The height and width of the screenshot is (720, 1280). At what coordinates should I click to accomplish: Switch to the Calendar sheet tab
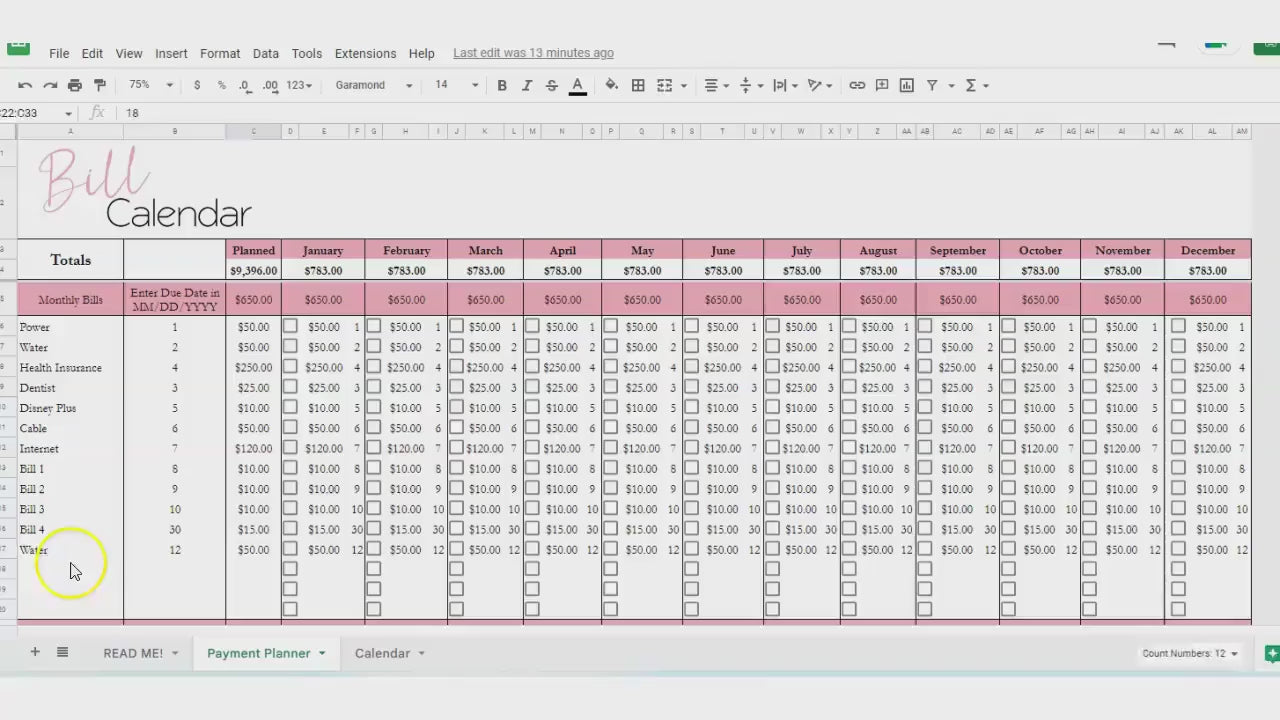tap(382, 653)
